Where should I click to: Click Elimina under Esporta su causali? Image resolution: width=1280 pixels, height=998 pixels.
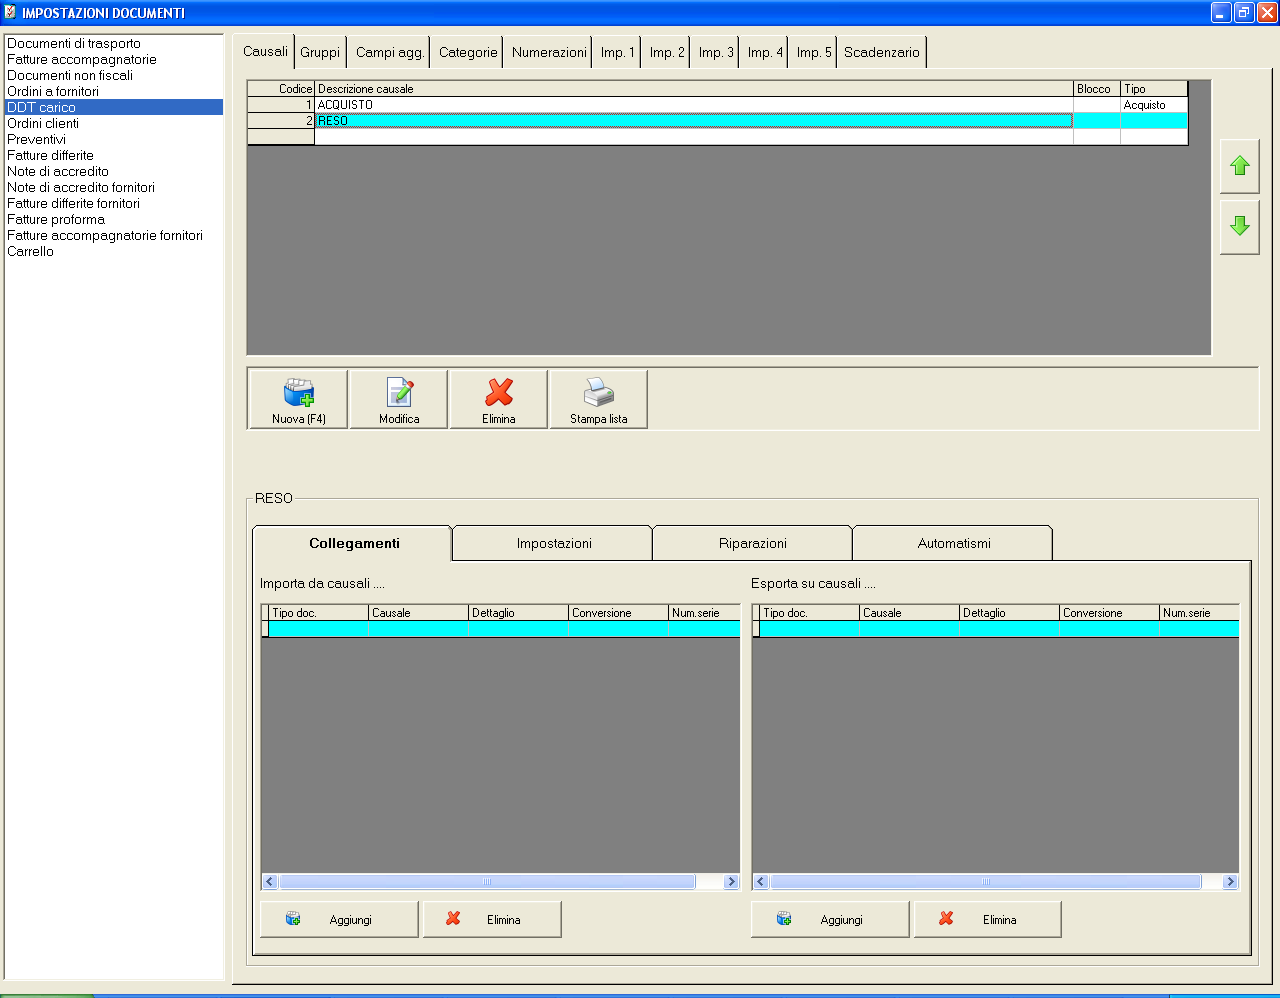pyautogui.click(x=987, y=919)
